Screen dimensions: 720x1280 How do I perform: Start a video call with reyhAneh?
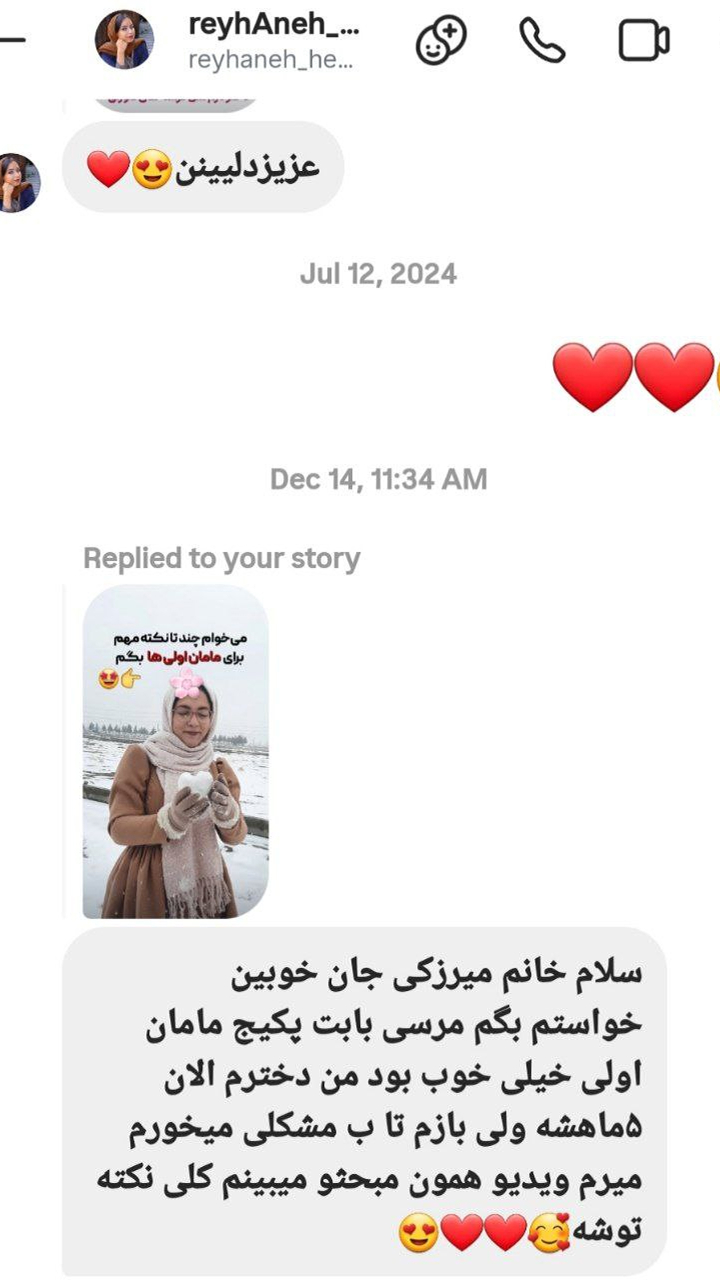point(644,41)
